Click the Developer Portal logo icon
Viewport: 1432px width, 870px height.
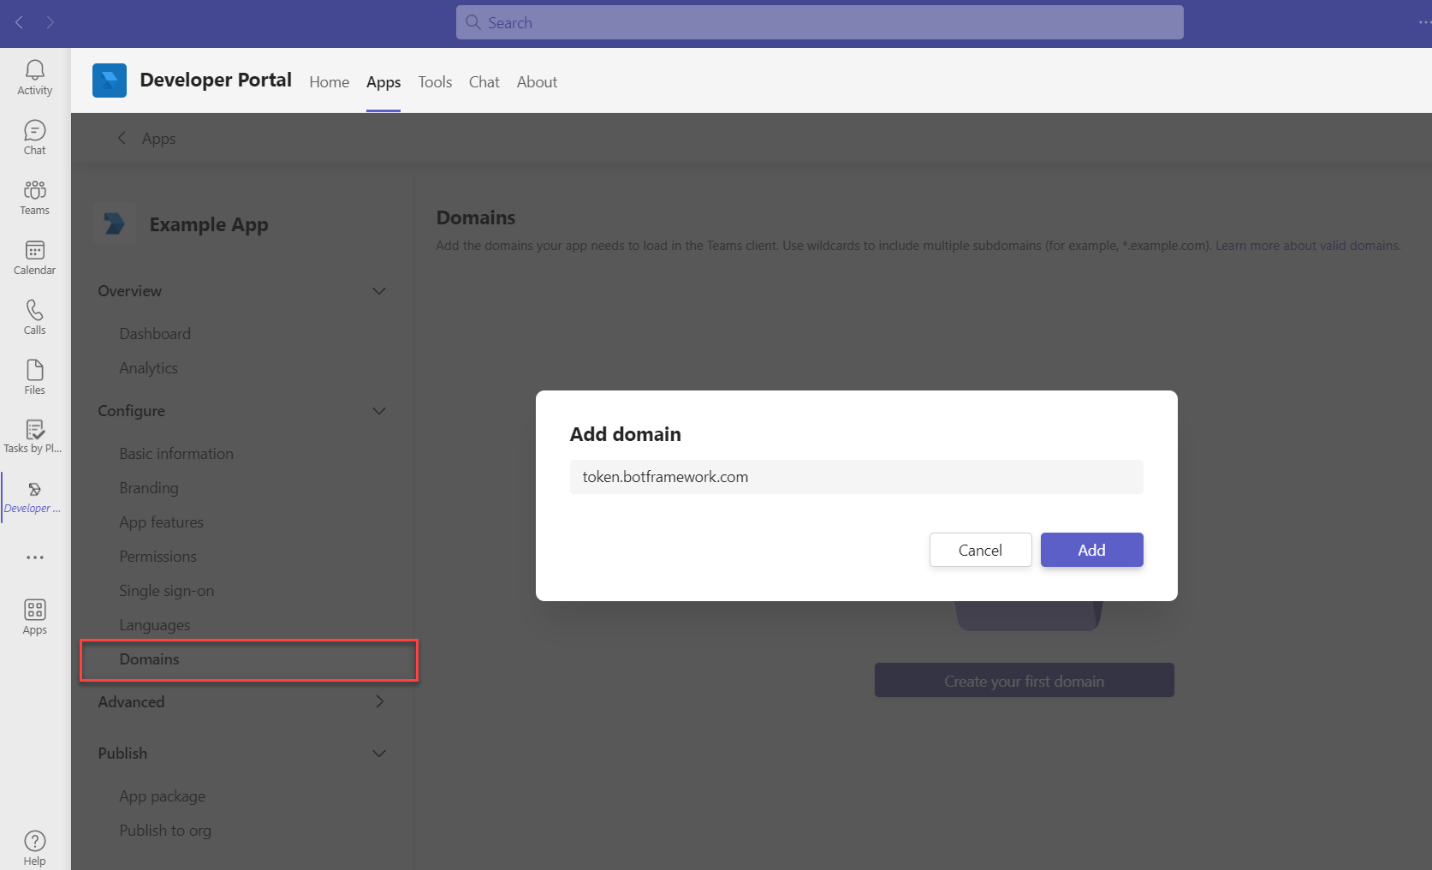pos(109,80)
